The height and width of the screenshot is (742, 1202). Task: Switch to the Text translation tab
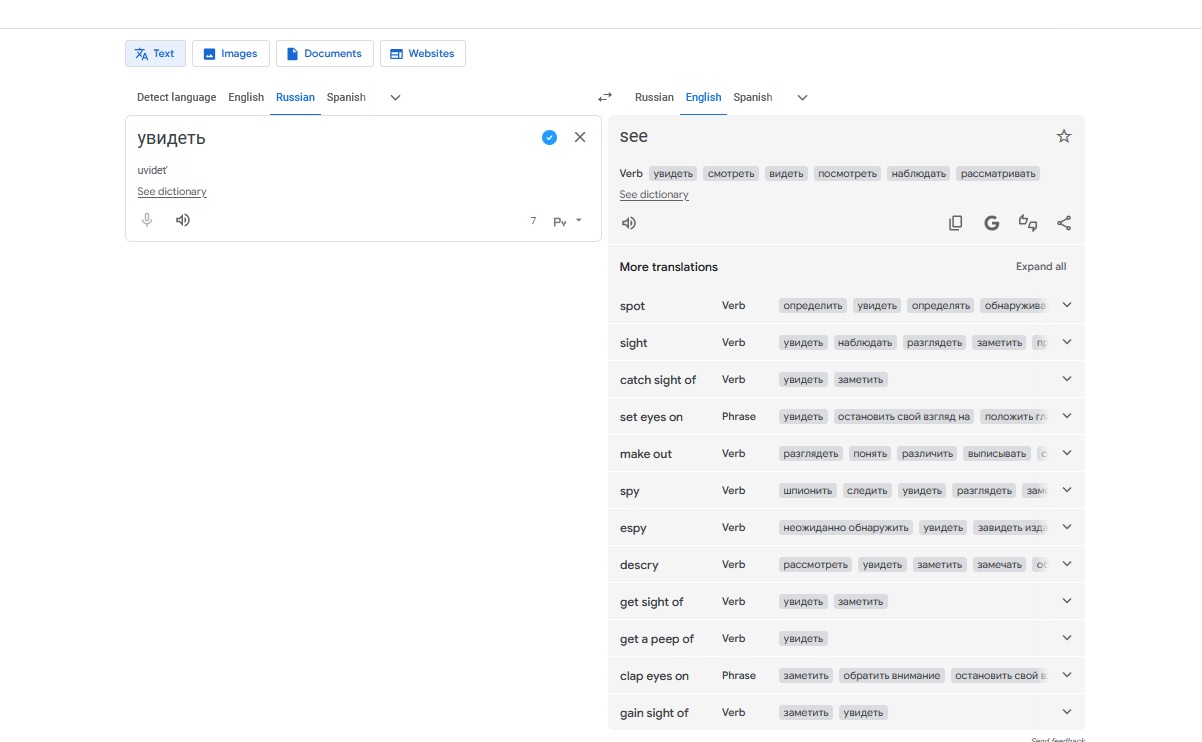click(x=155, y=53)
